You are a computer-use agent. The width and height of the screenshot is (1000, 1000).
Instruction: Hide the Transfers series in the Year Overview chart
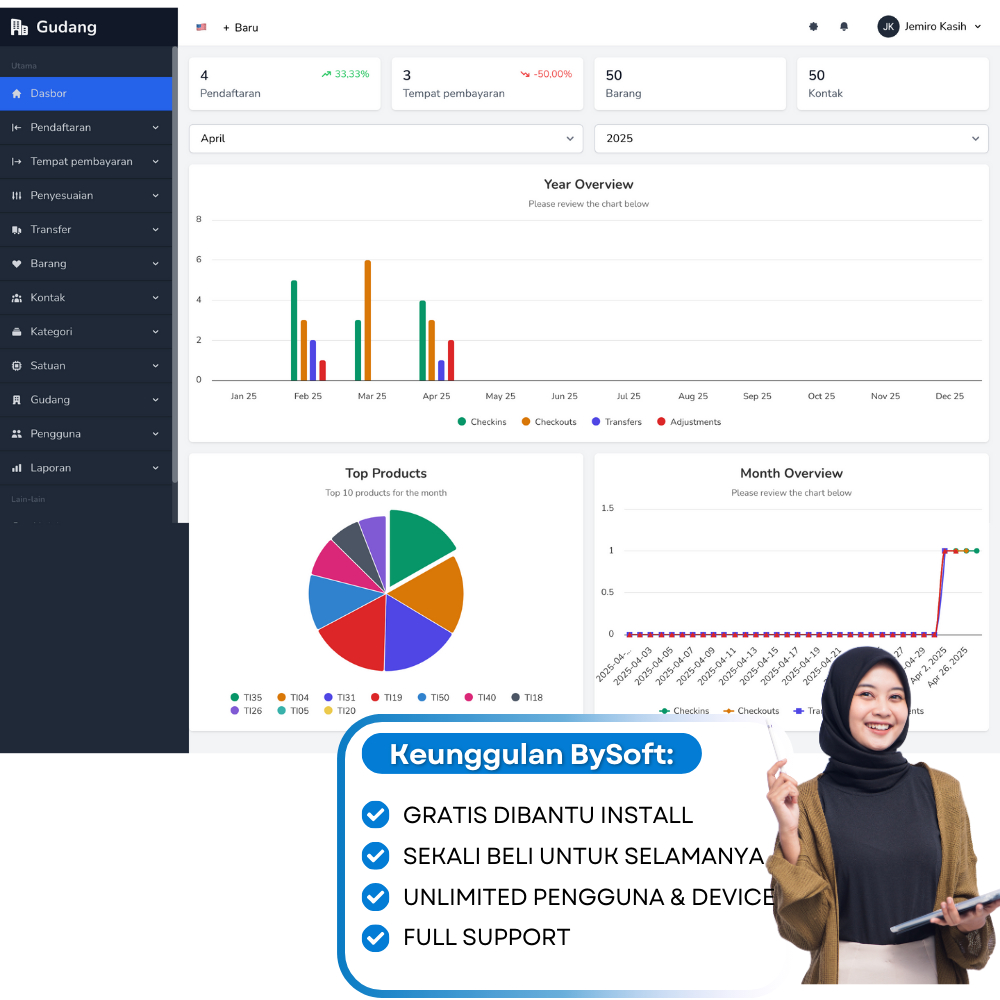click(616, 421)
